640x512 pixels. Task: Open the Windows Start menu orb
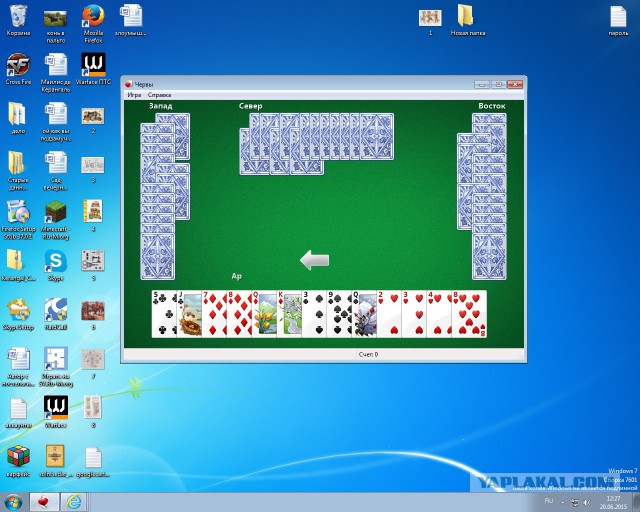pos(13,502)
